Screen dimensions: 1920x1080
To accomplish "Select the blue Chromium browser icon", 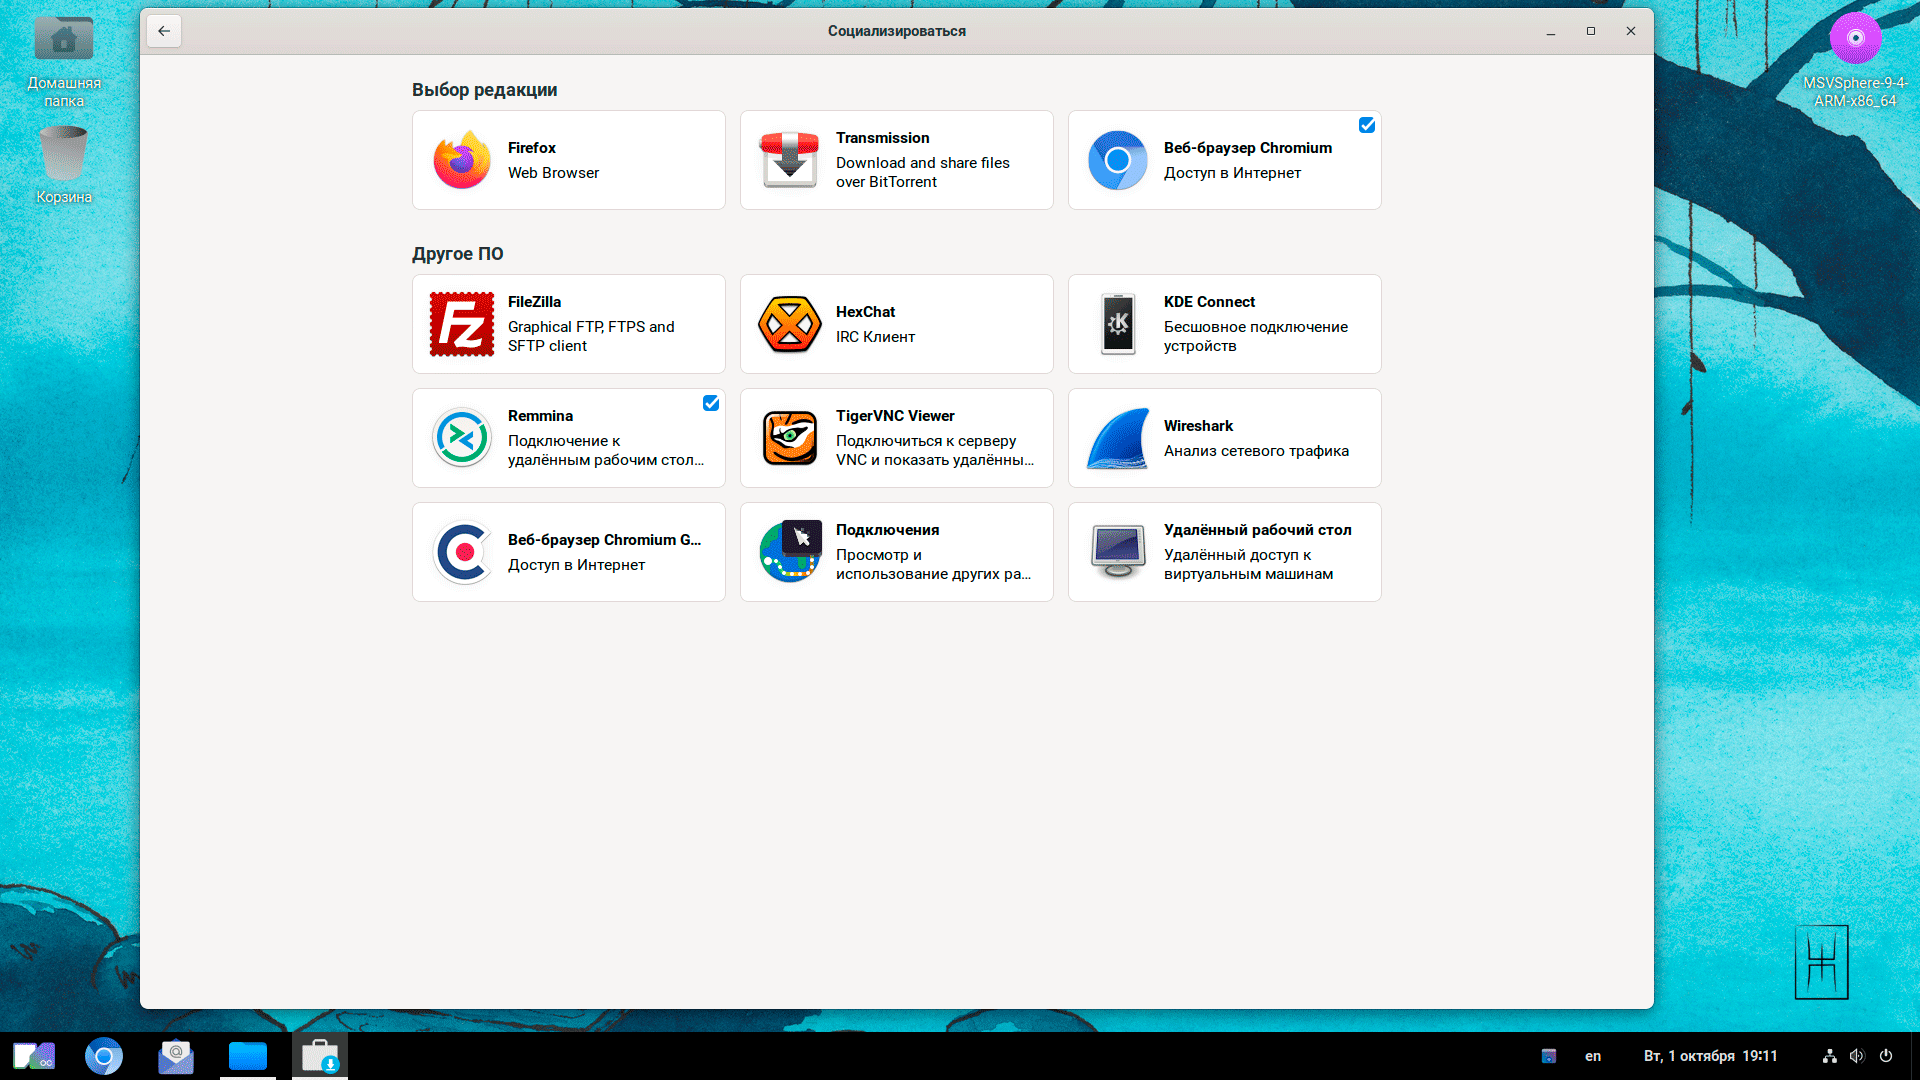I will pos(1118,160).
